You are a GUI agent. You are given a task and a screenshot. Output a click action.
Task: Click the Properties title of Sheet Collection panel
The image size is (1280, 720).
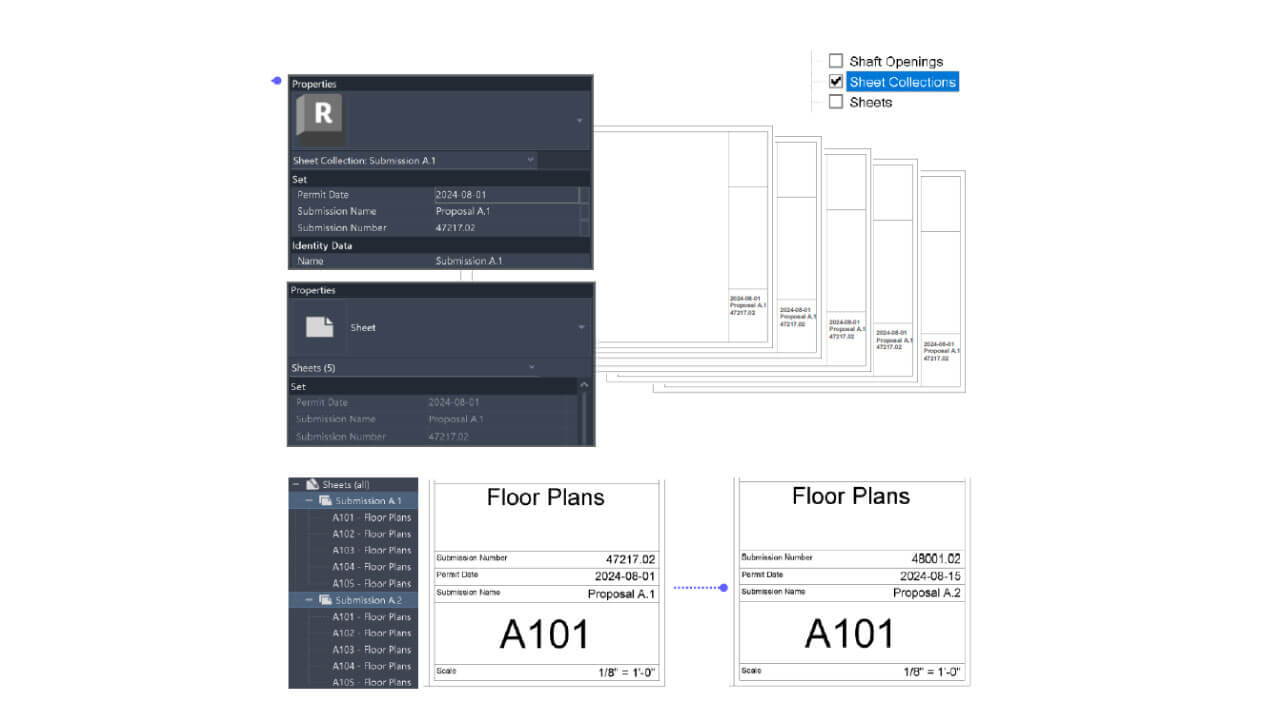[x=314, y=84]
